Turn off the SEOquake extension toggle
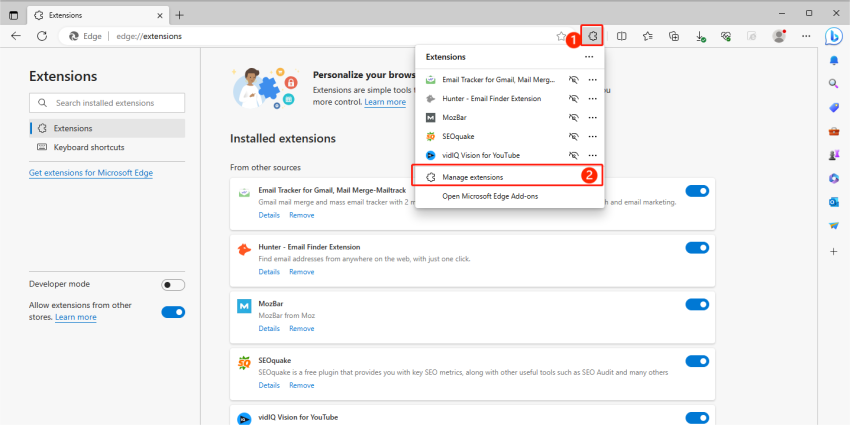The image size is (850, 425). pyautogui.click(x=697, y=361)
